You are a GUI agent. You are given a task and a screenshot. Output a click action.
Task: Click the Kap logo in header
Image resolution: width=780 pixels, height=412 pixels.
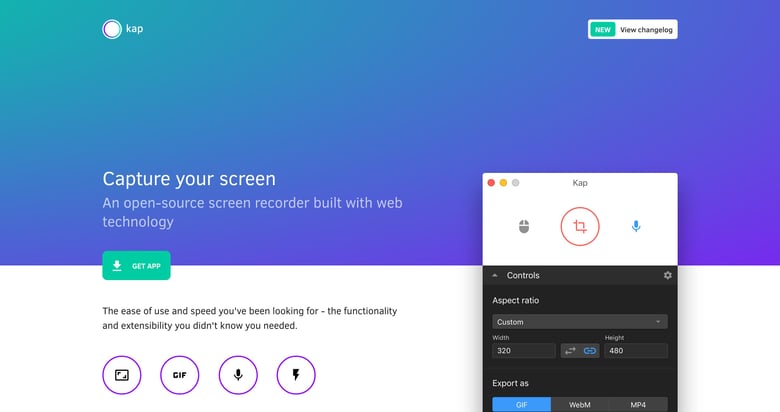tap(122, 29)
